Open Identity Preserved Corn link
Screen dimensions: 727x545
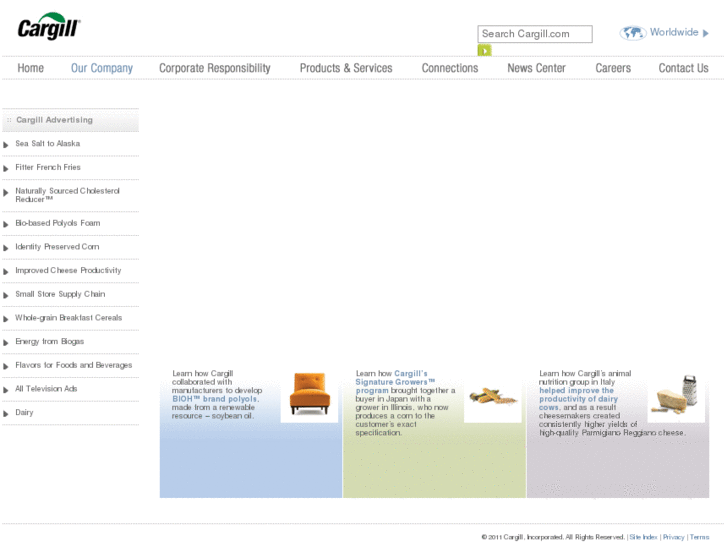[x=57, y=247]
